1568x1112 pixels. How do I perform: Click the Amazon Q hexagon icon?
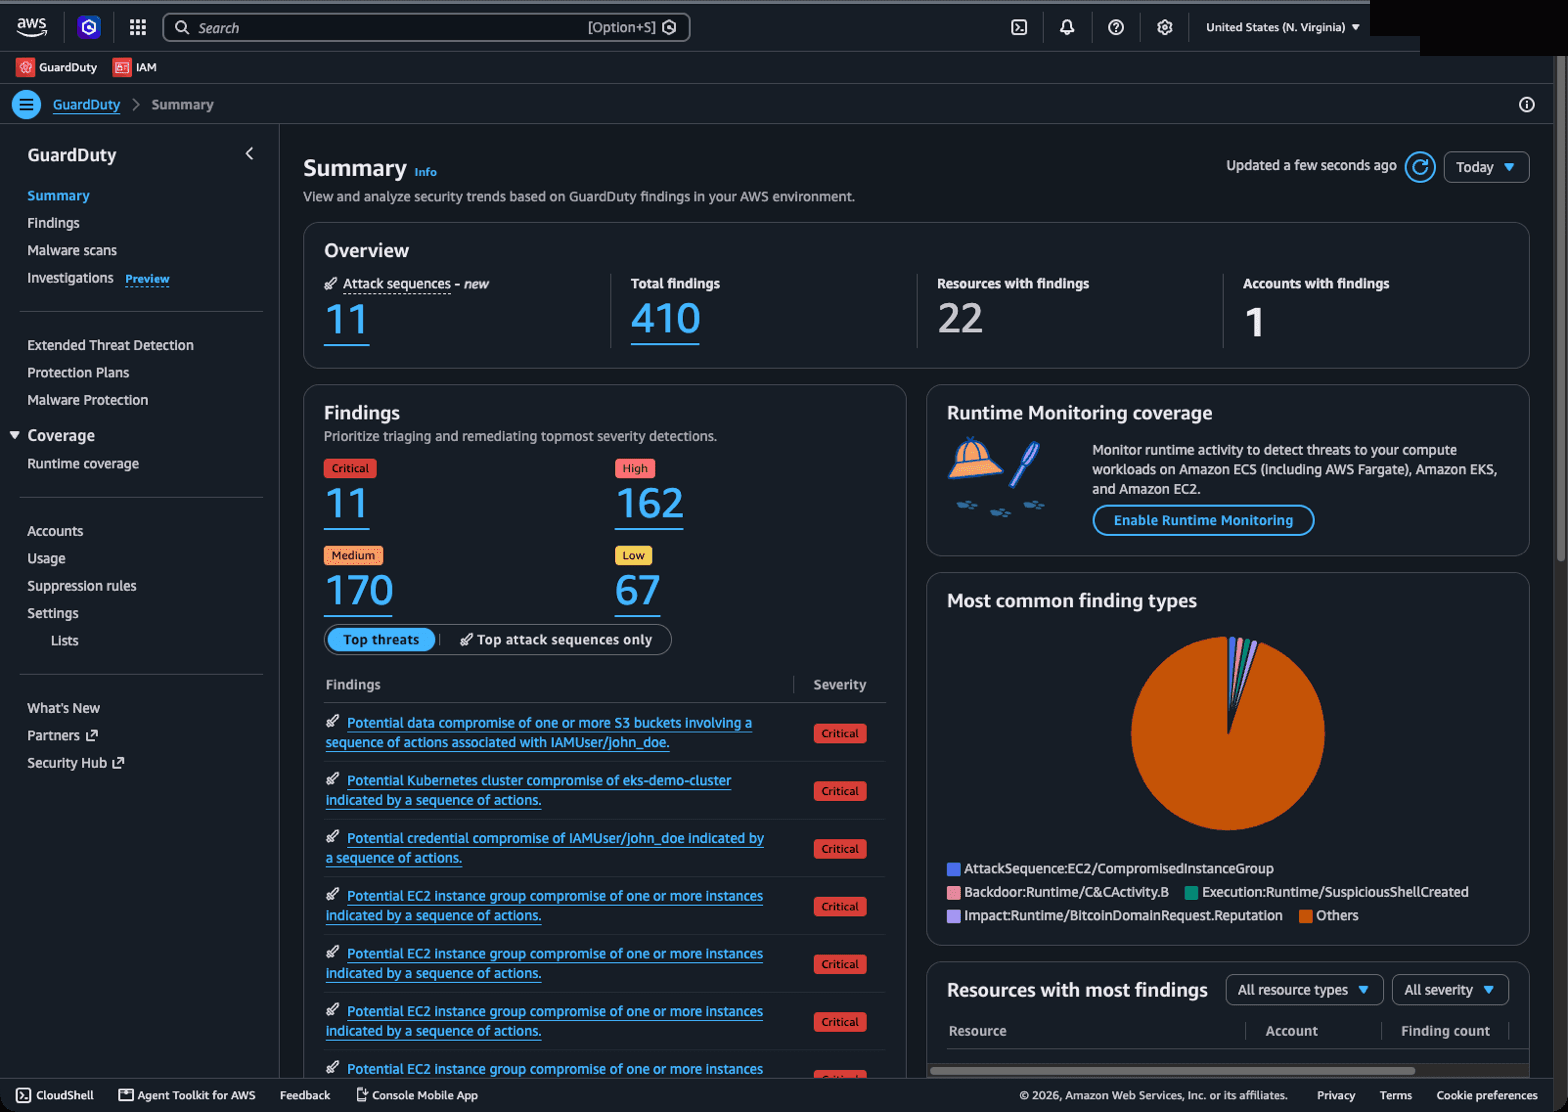tap(89, 27)
